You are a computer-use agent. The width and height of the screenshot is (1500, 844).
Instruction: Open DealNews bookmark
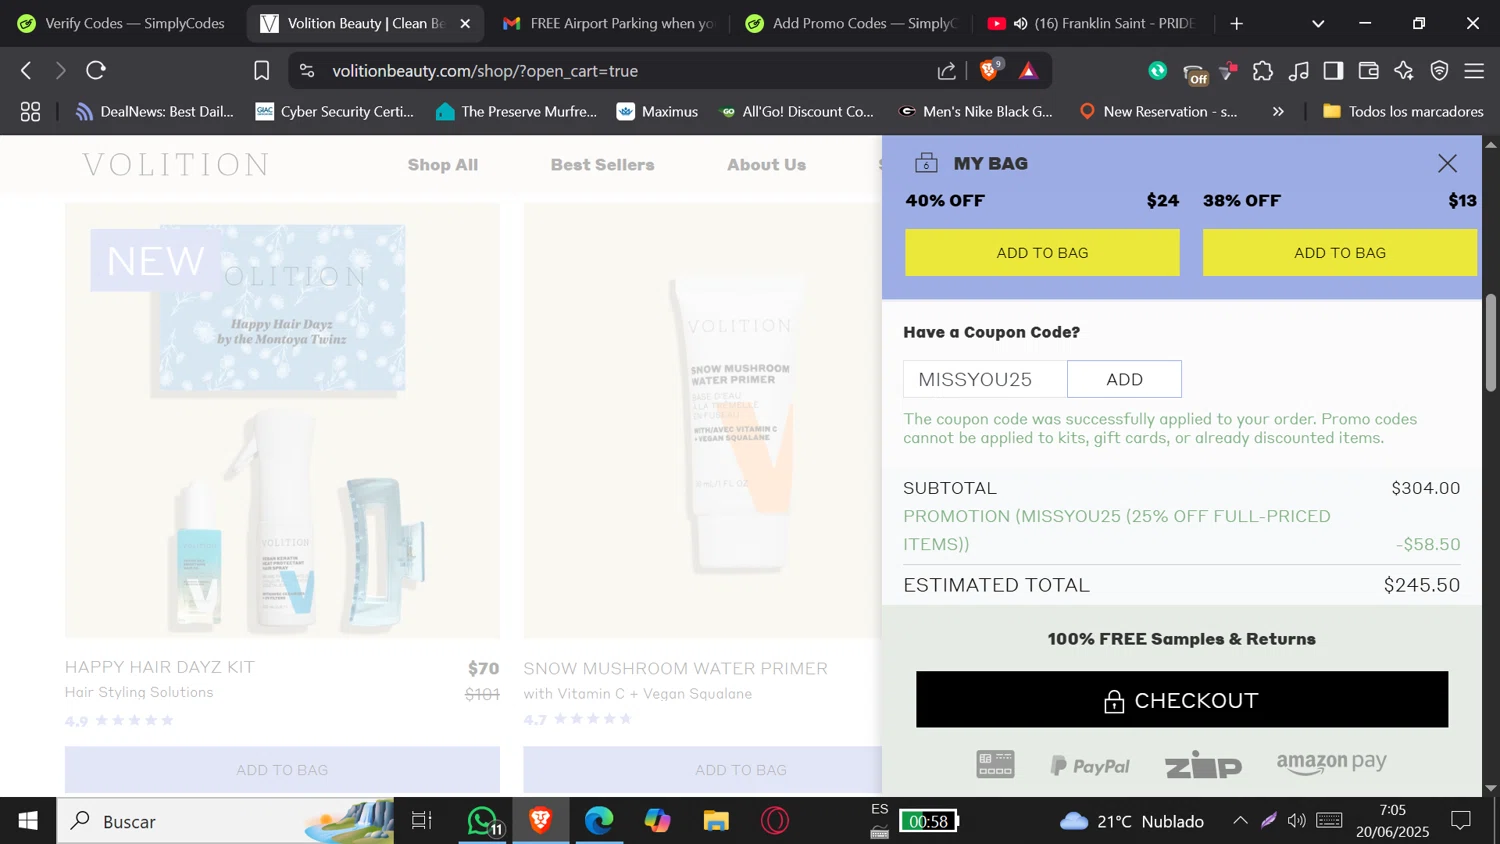155,112
